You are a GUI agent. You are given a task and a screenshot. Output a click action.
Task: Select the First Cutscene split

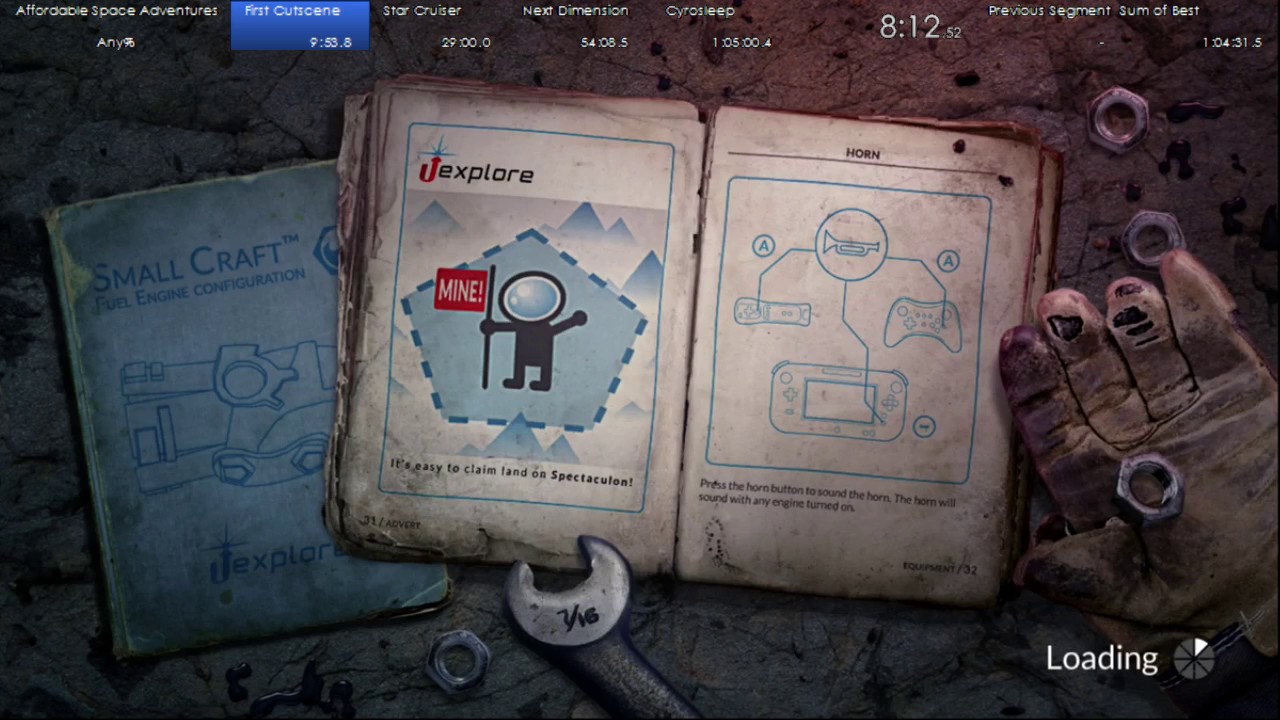point(300,26)
